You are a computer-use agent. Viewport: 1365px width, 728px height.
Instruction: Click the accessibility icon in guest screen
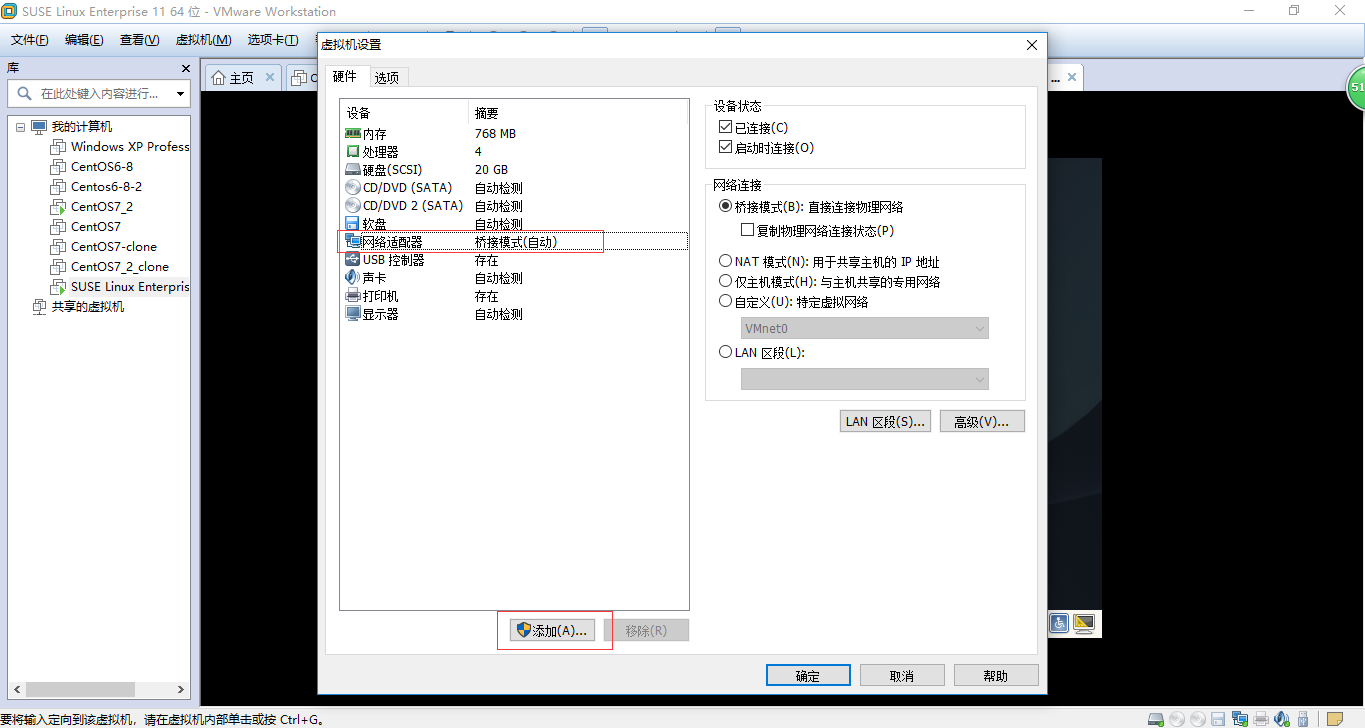tap(1059, 623)
